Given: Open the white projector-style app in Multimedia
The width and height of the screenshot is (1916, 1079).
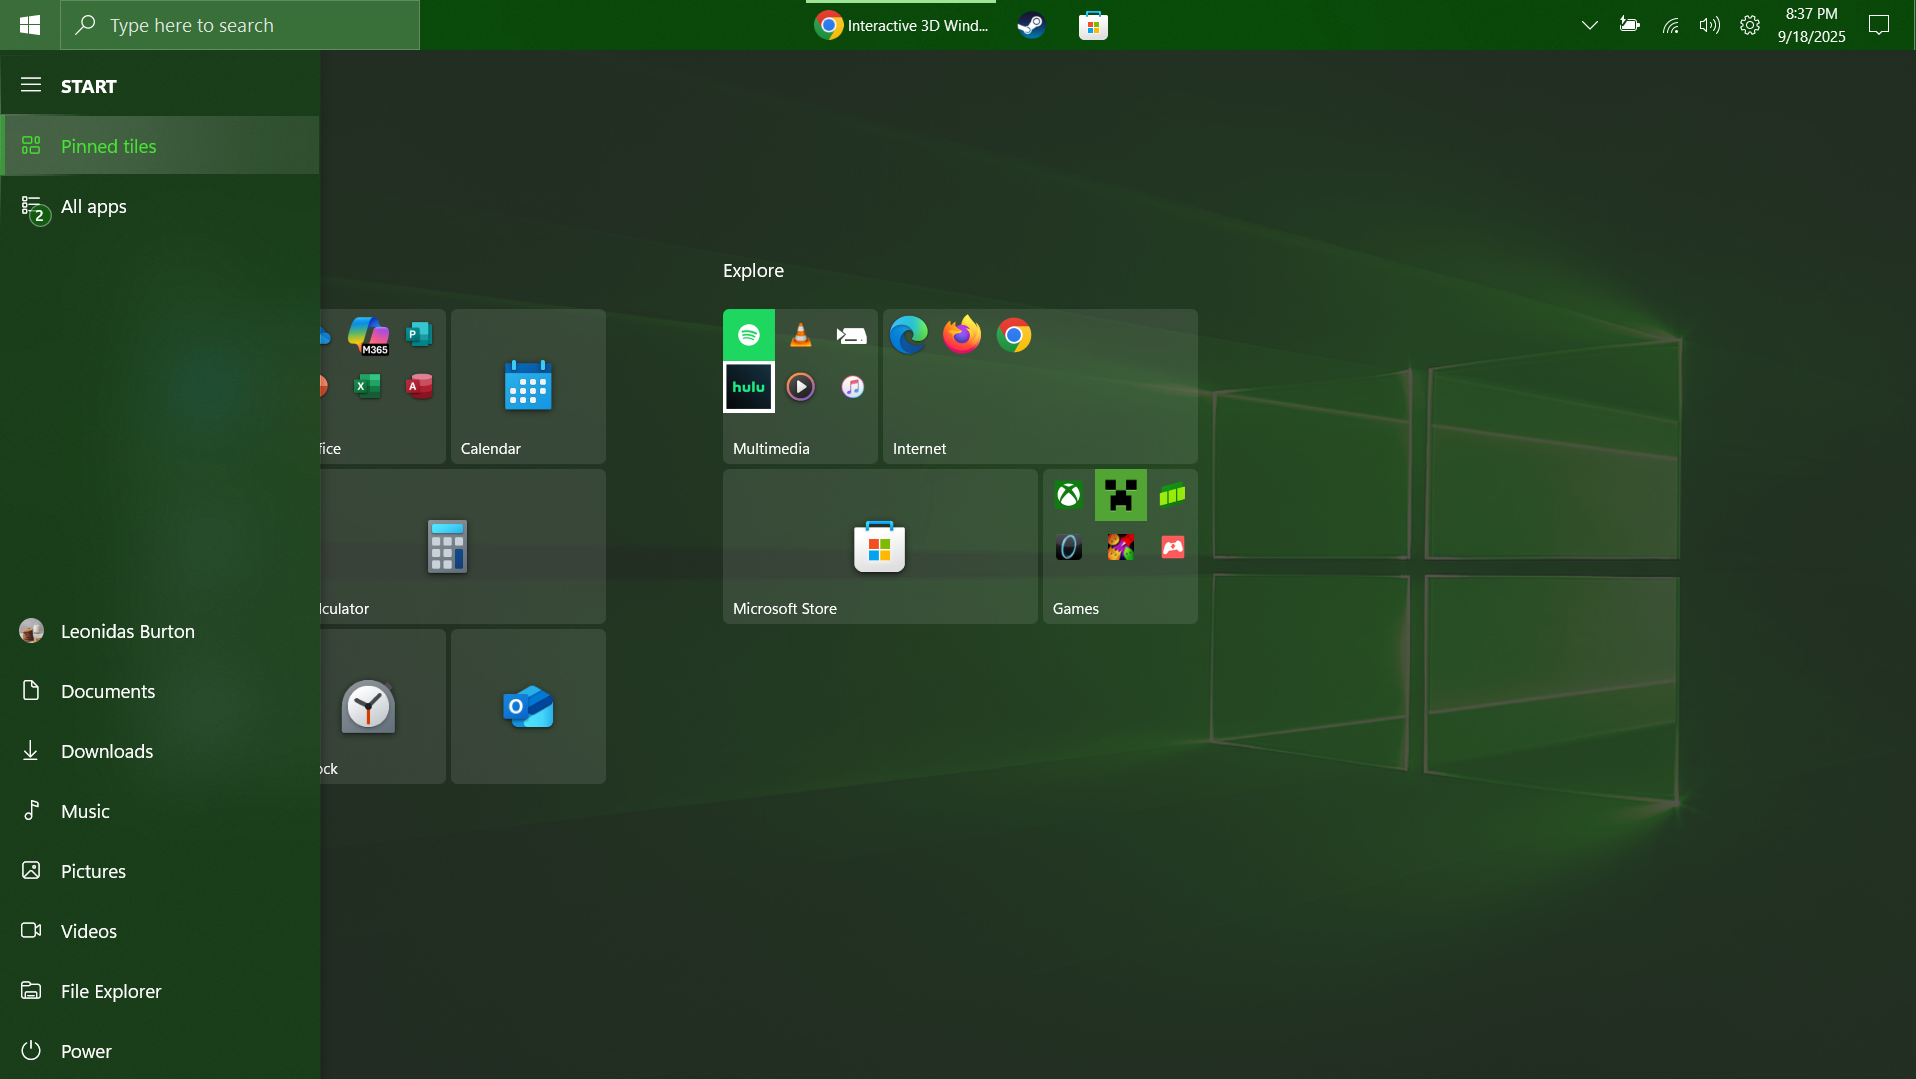Looking at the screenshot, I should [x=852, y=335].
